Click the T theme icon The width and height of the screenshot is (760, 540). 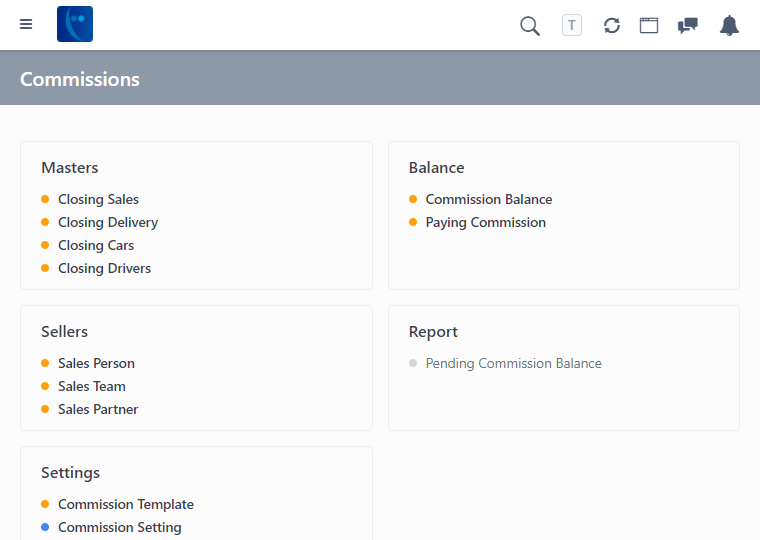point(571,25)
